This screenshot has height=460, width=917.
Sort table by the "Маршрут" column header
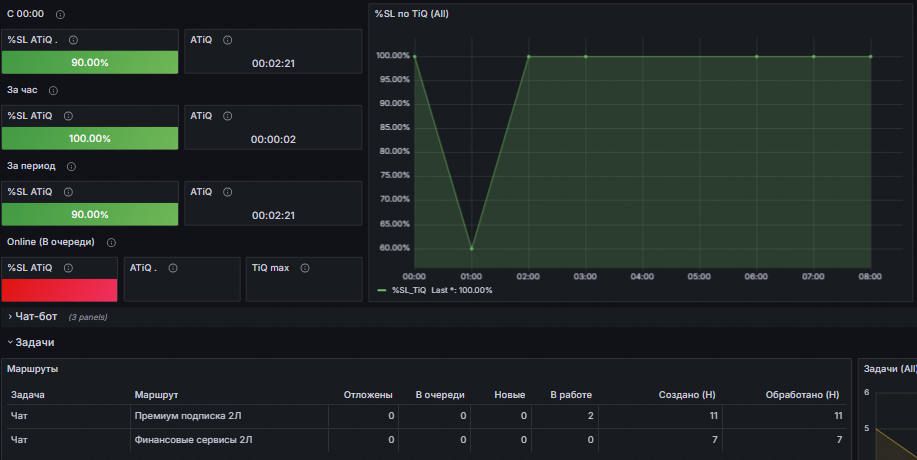pos(155,395)
